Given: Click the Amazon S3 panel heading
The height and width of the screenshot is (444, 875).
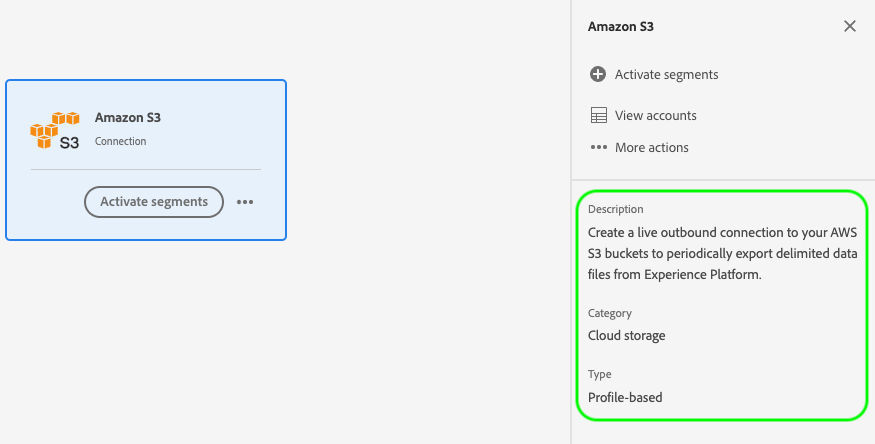Looking at the screenshot, I should click(621, 27).
